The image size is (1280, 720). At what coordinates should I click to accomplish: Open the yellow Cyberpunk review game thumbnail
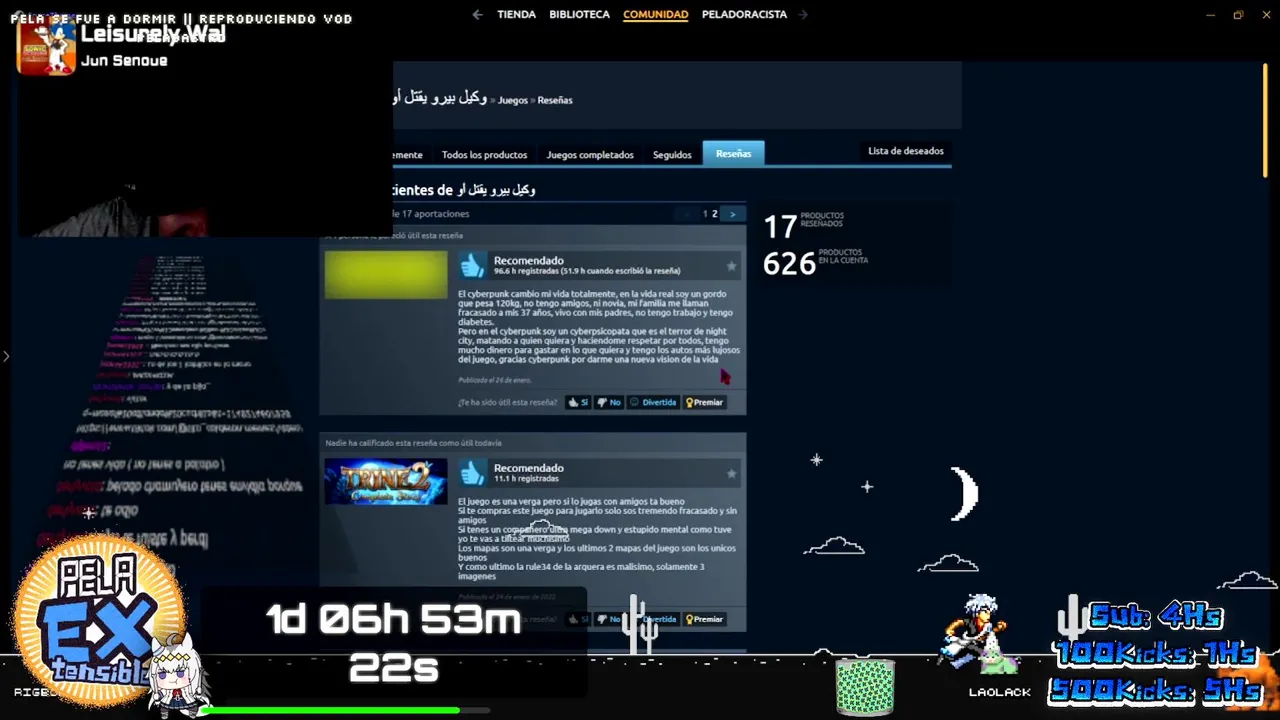coord(386,275)
